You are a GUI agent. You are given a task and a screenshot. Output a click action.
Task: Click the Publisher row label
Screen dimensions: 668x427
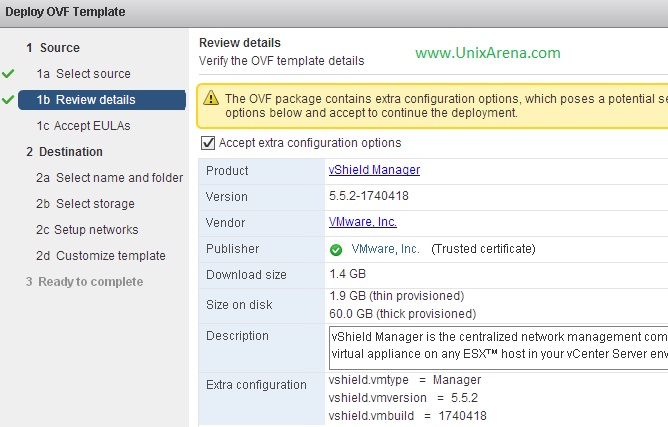pos(233,249)
